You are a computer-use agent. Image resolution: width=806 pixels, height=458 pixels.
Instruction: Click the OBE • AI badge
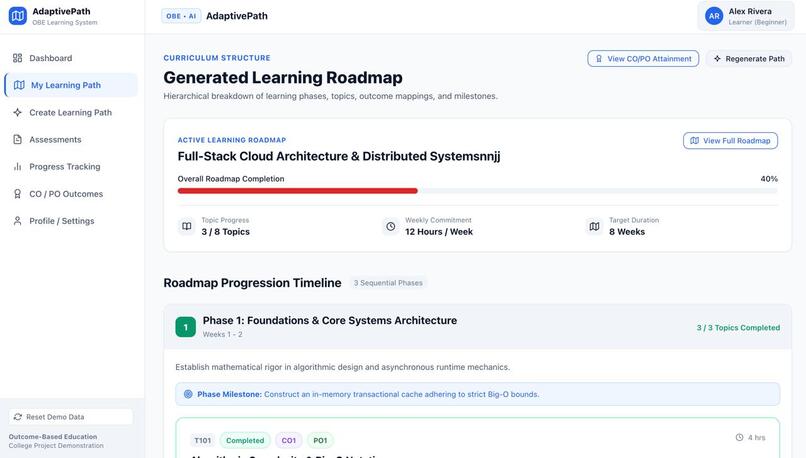[181, 16]
